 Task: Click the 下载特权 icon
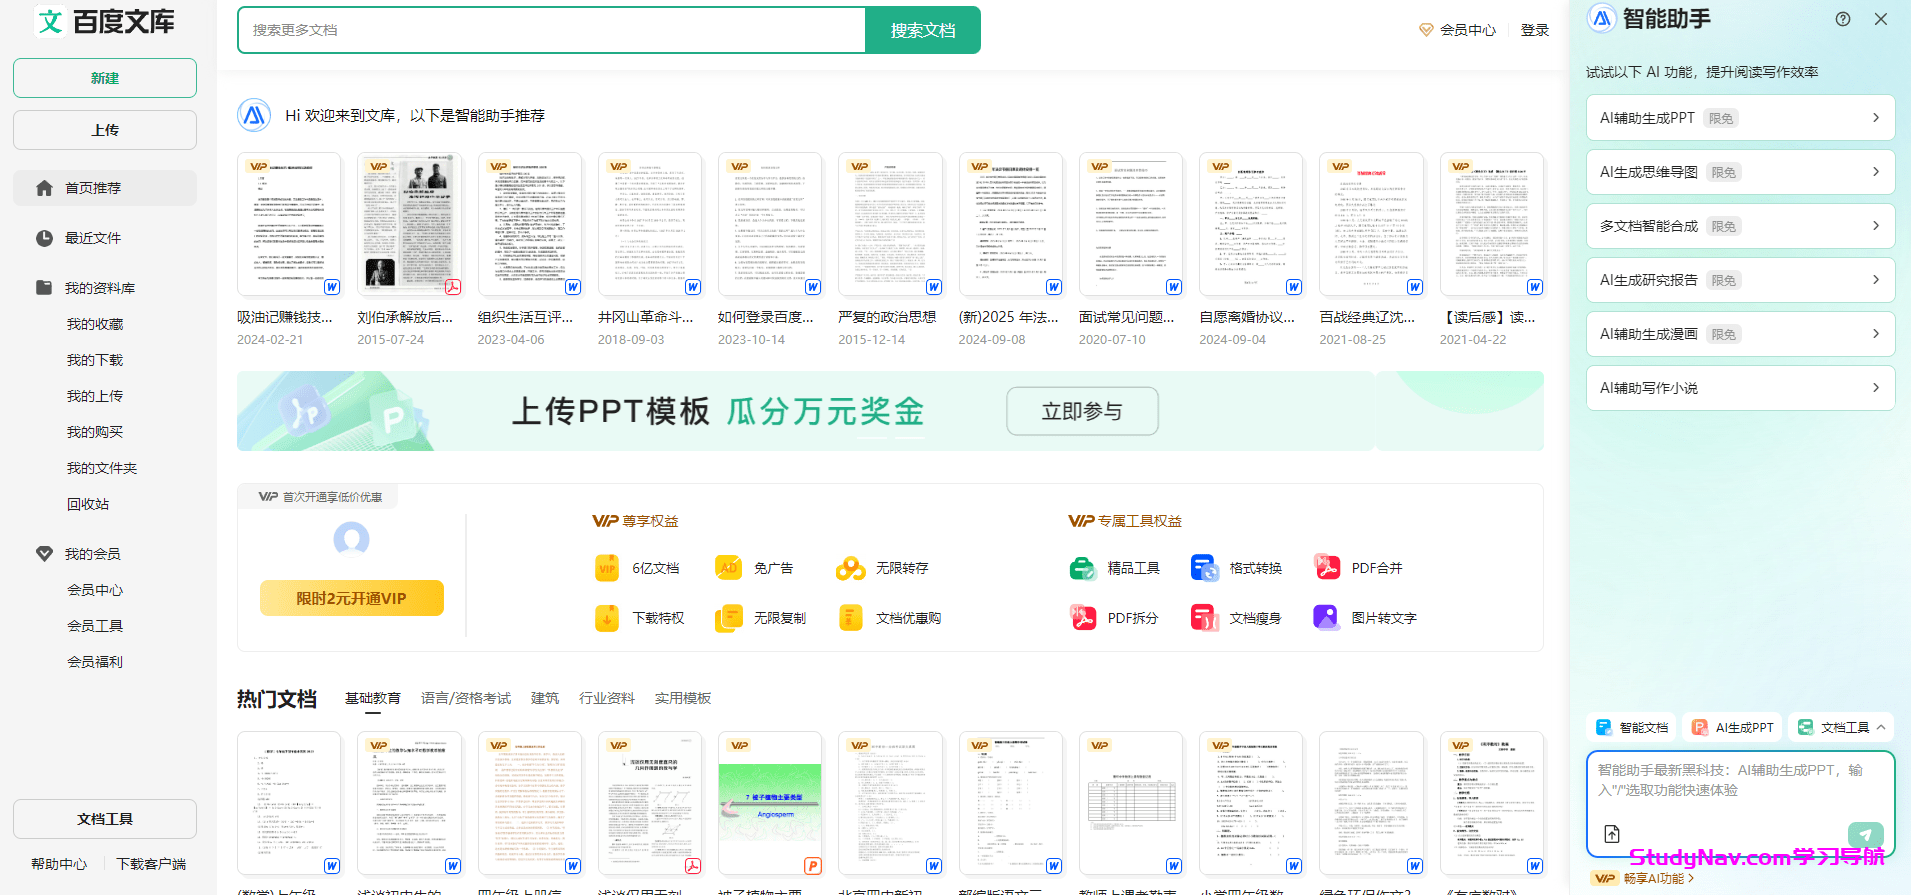click(607, 618)
